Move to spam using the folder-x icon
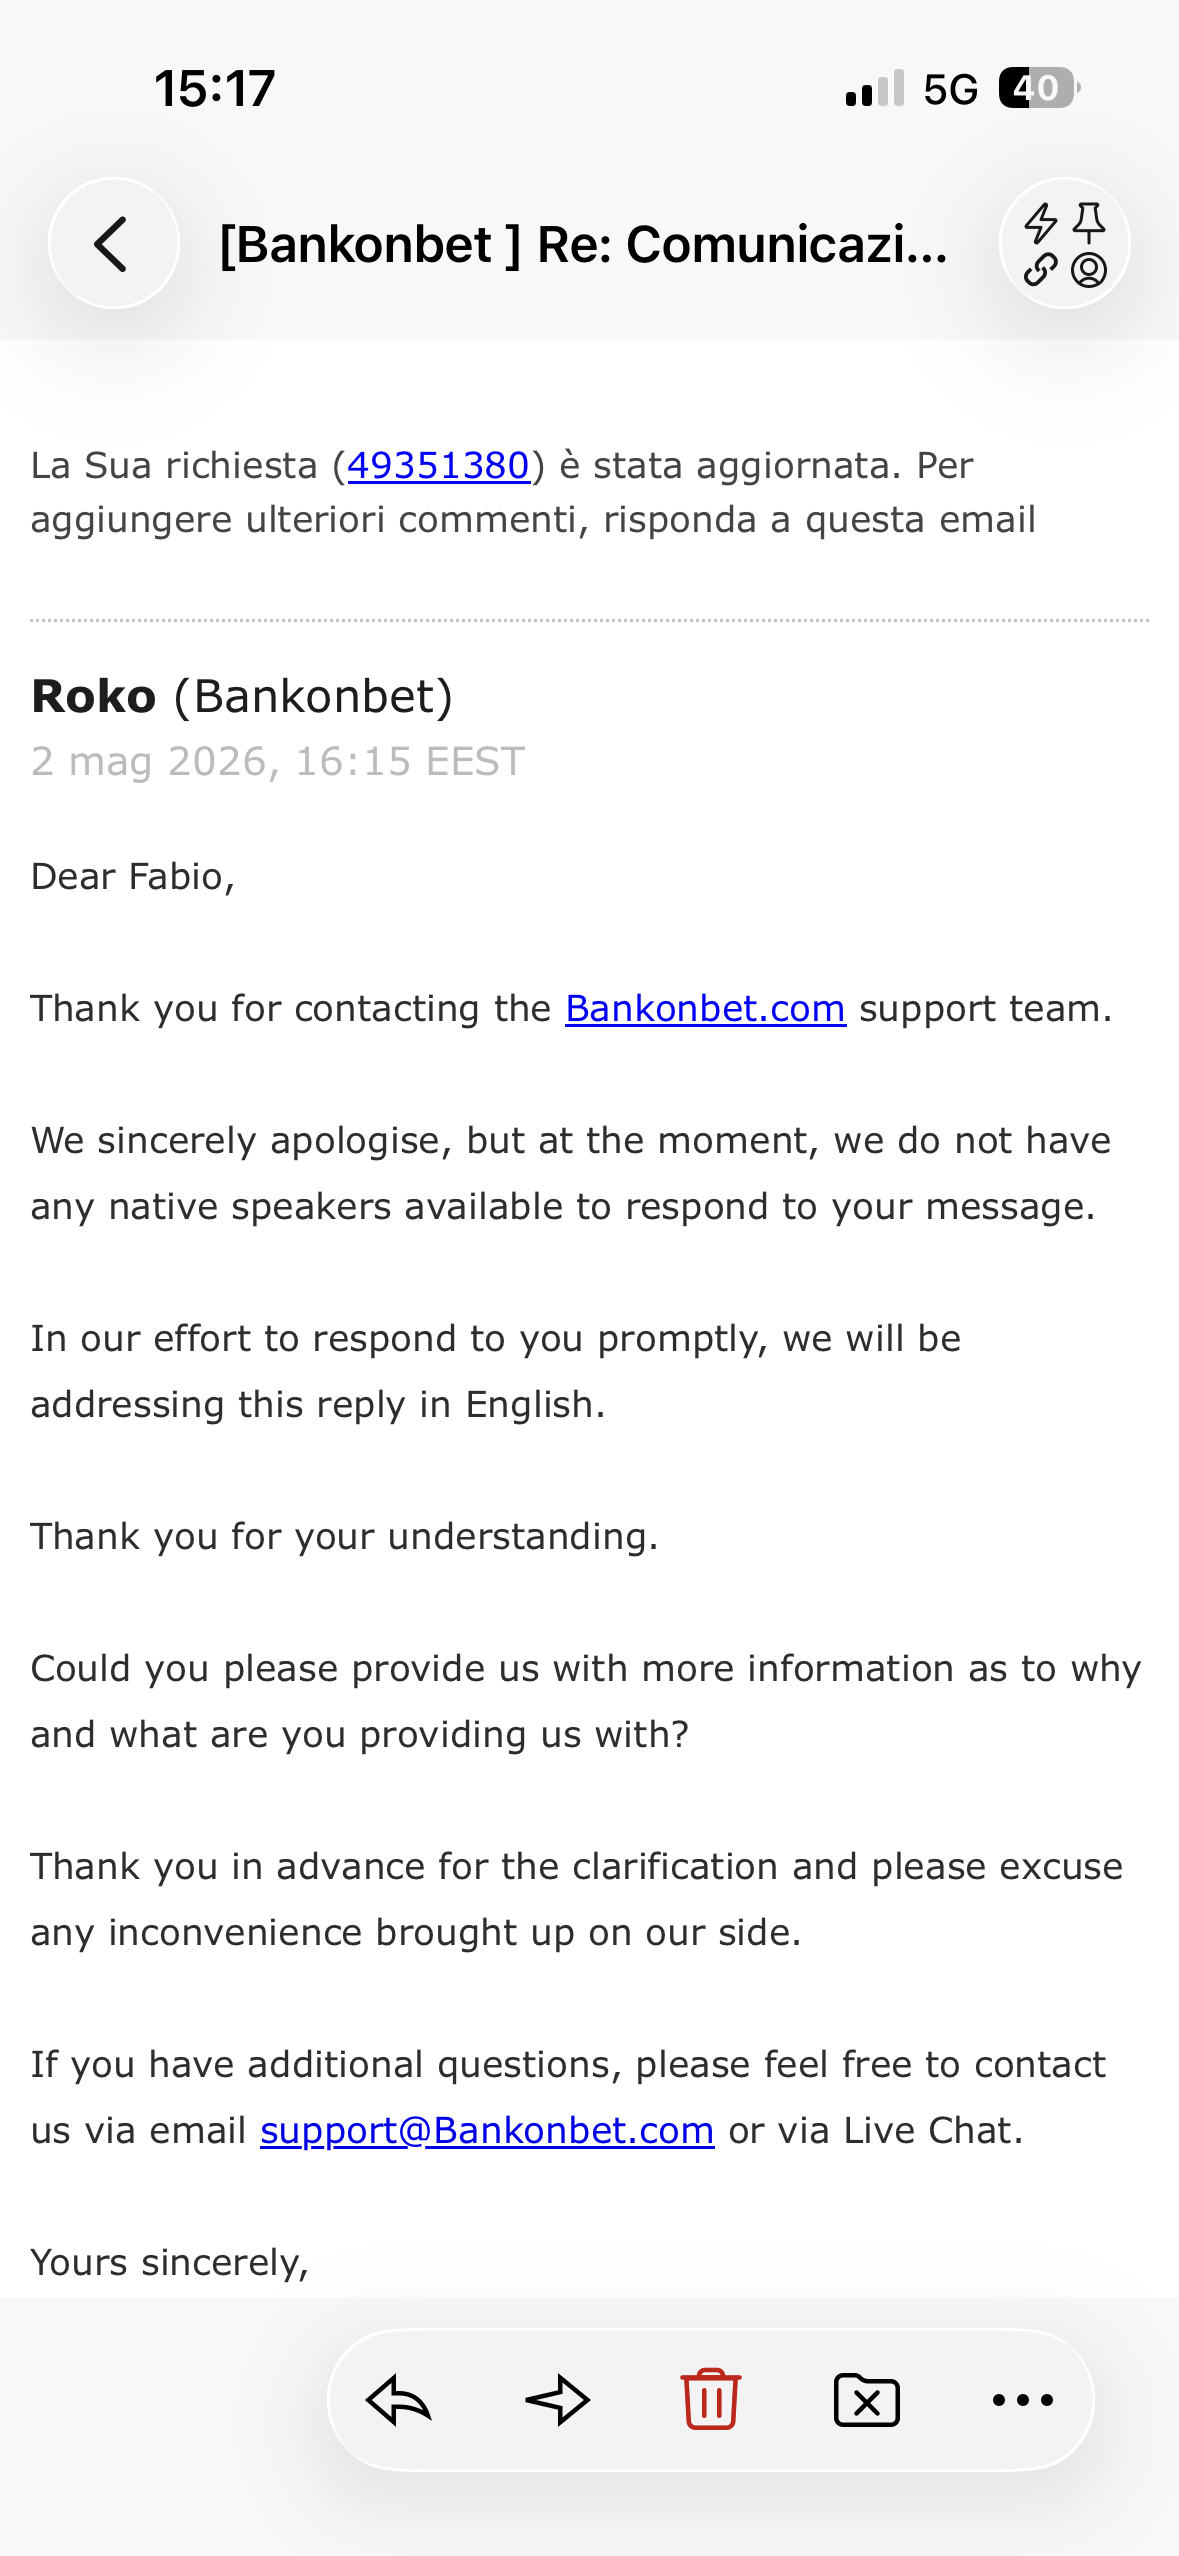This screenshot has width=1179, height=2556. click(866, 2399)
